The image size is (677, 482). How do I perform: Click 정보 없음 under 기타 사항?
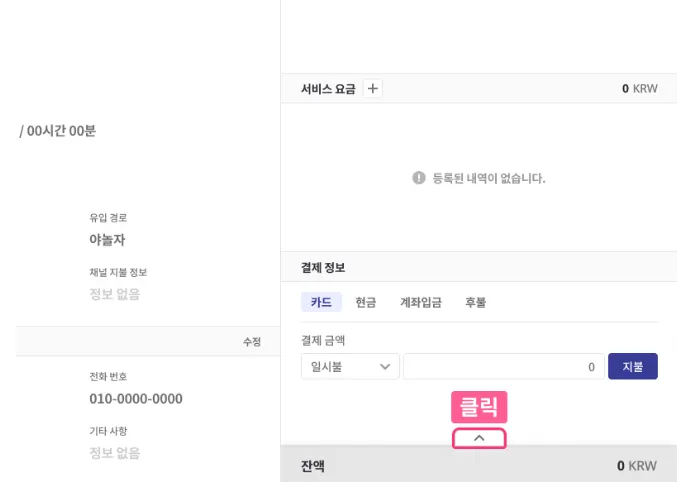[x=114, y=453]
